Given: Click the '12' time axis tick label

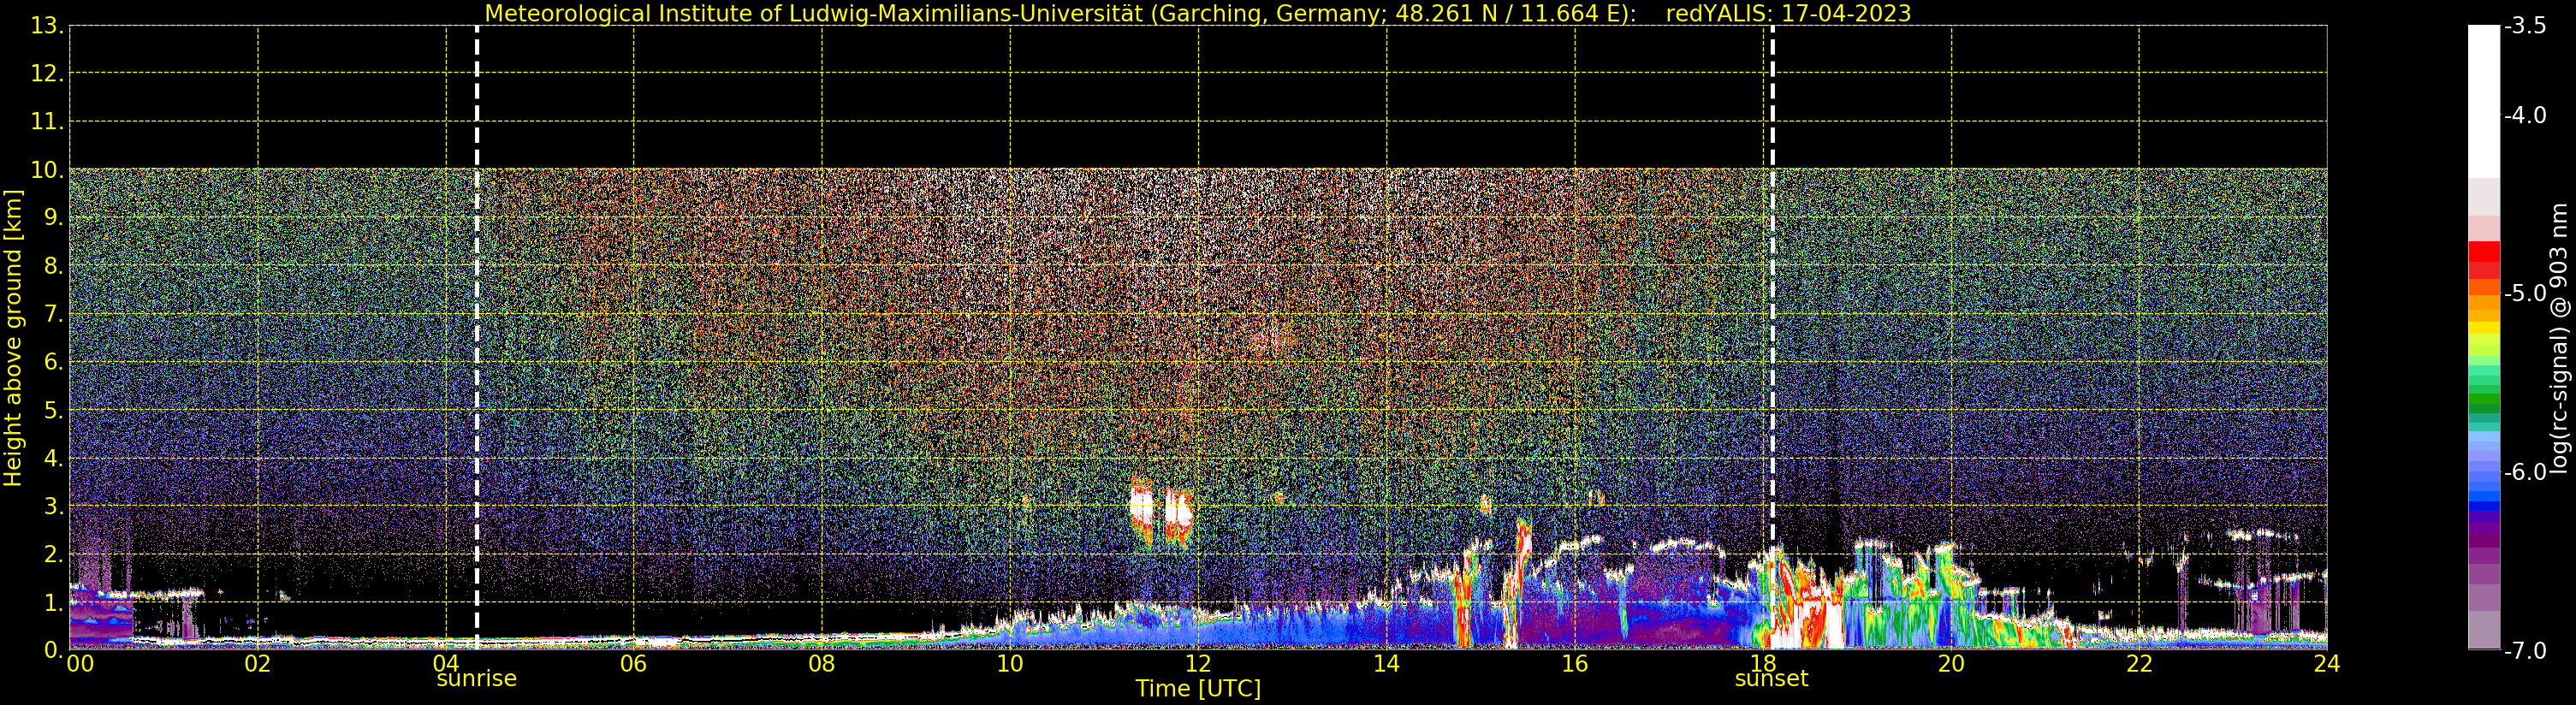Looking at the screenshot, I should 1198,664.
